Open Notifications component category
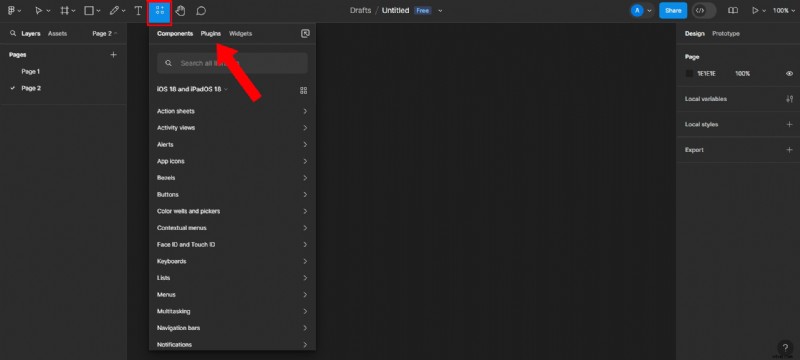Image resolution: width=800 pixels, height=360 pixels. coord(232,345)
